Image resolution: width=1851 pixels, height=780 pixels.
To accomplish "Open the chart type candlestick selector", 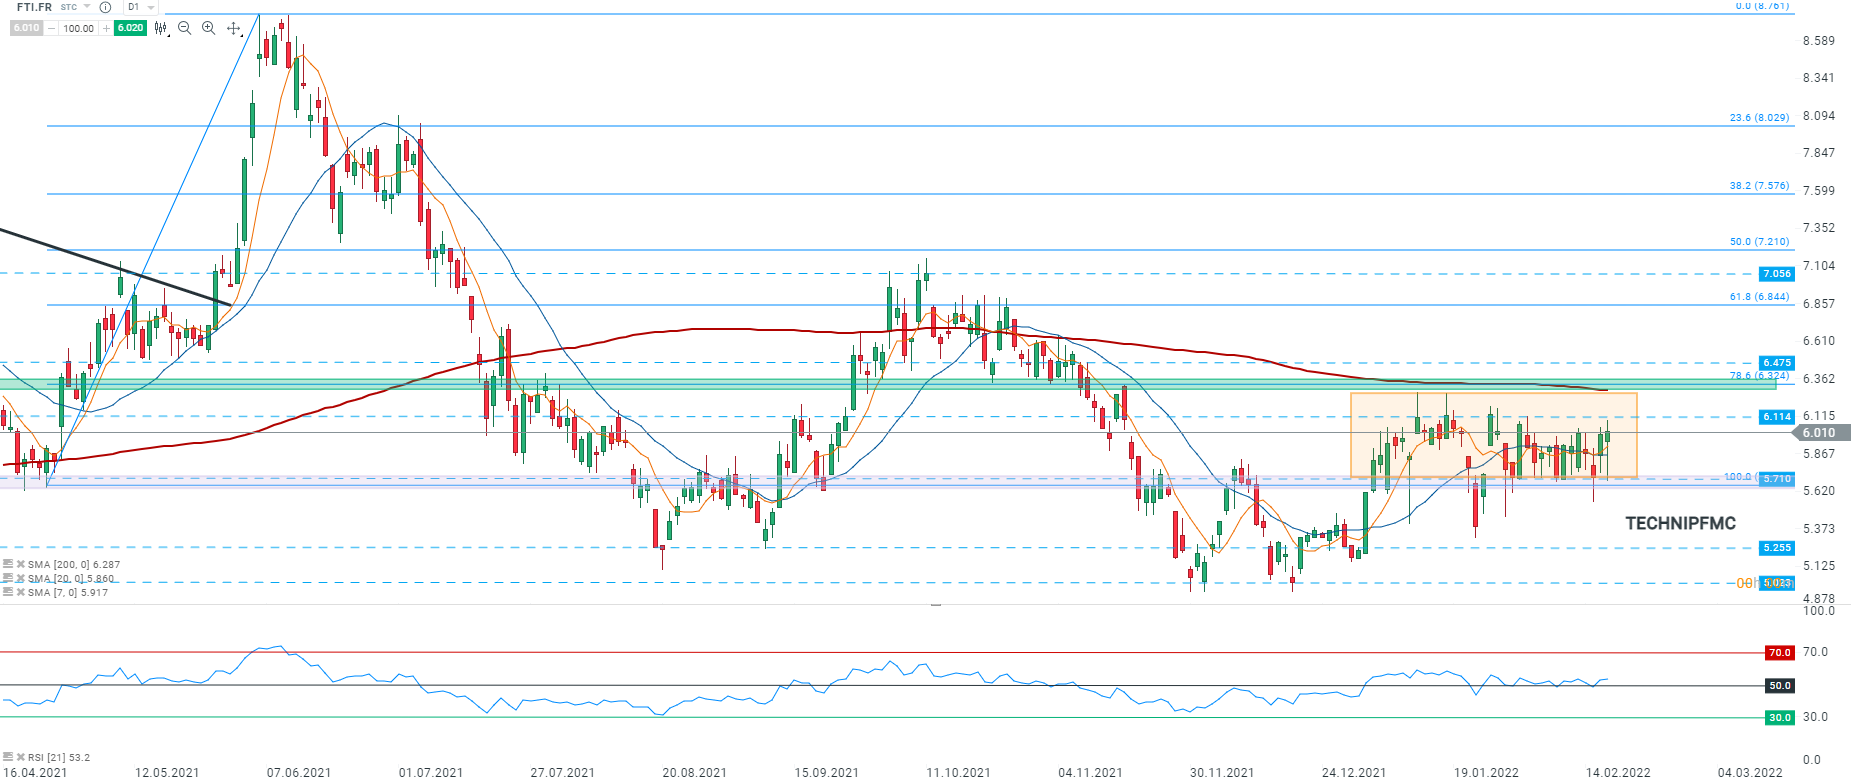I will point(161,28).
